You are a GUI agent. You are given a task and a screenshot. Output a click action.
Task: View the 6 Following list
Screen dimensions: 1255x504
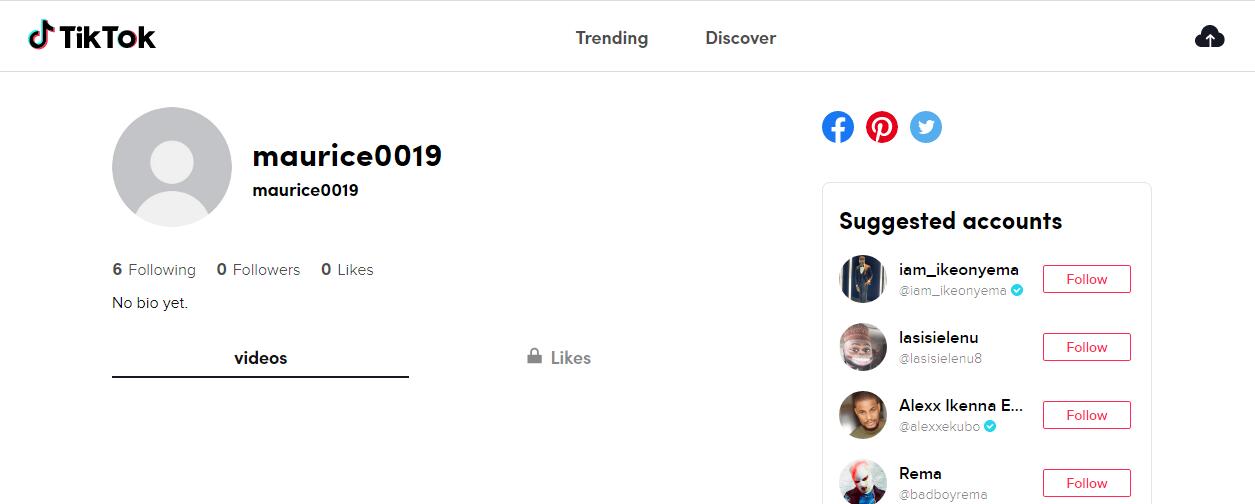pyautogui.click(x=154, y=270)
